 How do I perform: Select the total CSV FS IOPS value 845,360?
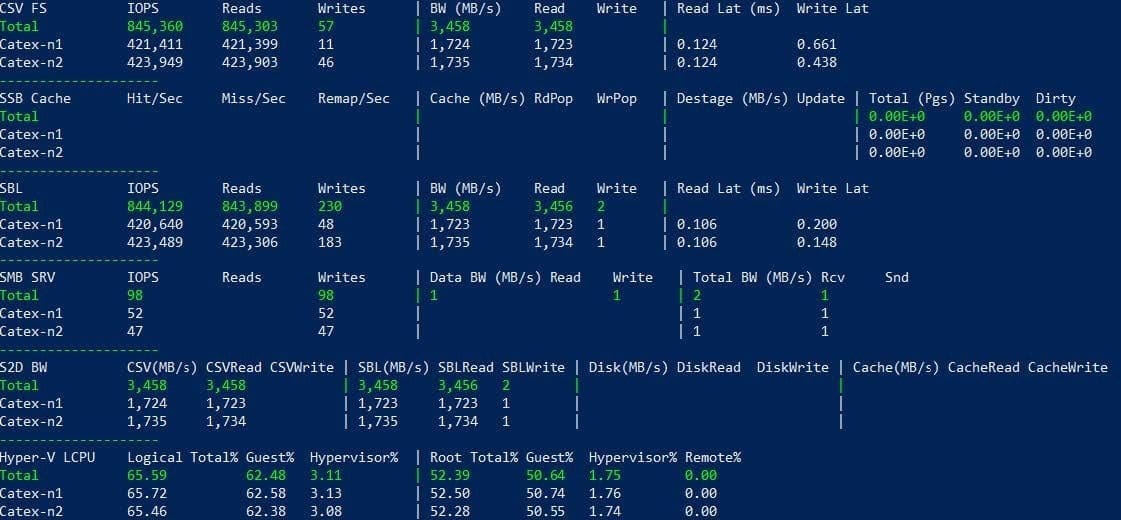(x=155, y=27)
